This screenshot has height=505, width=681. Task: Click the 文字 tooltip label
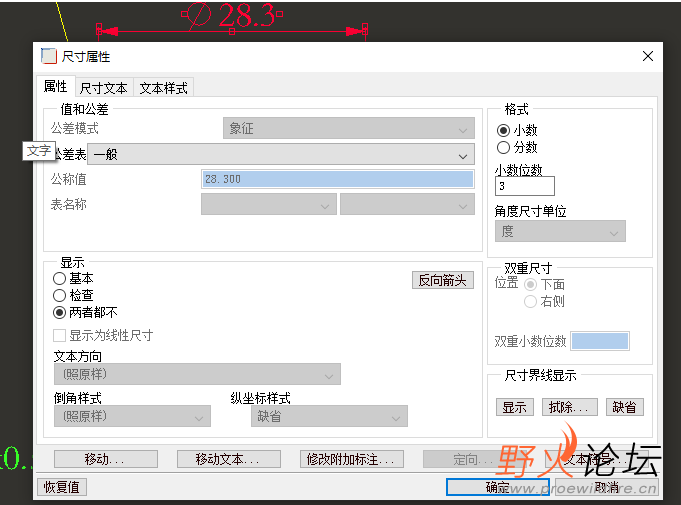[39, 151]
